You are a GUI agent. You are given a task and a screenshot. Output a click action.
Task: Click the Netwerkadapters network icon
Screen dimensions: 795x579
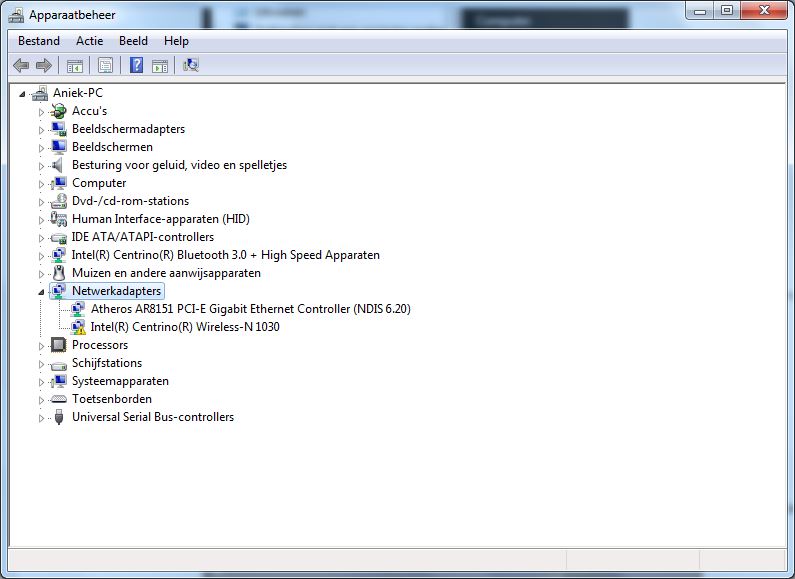(x=59, y=291)
